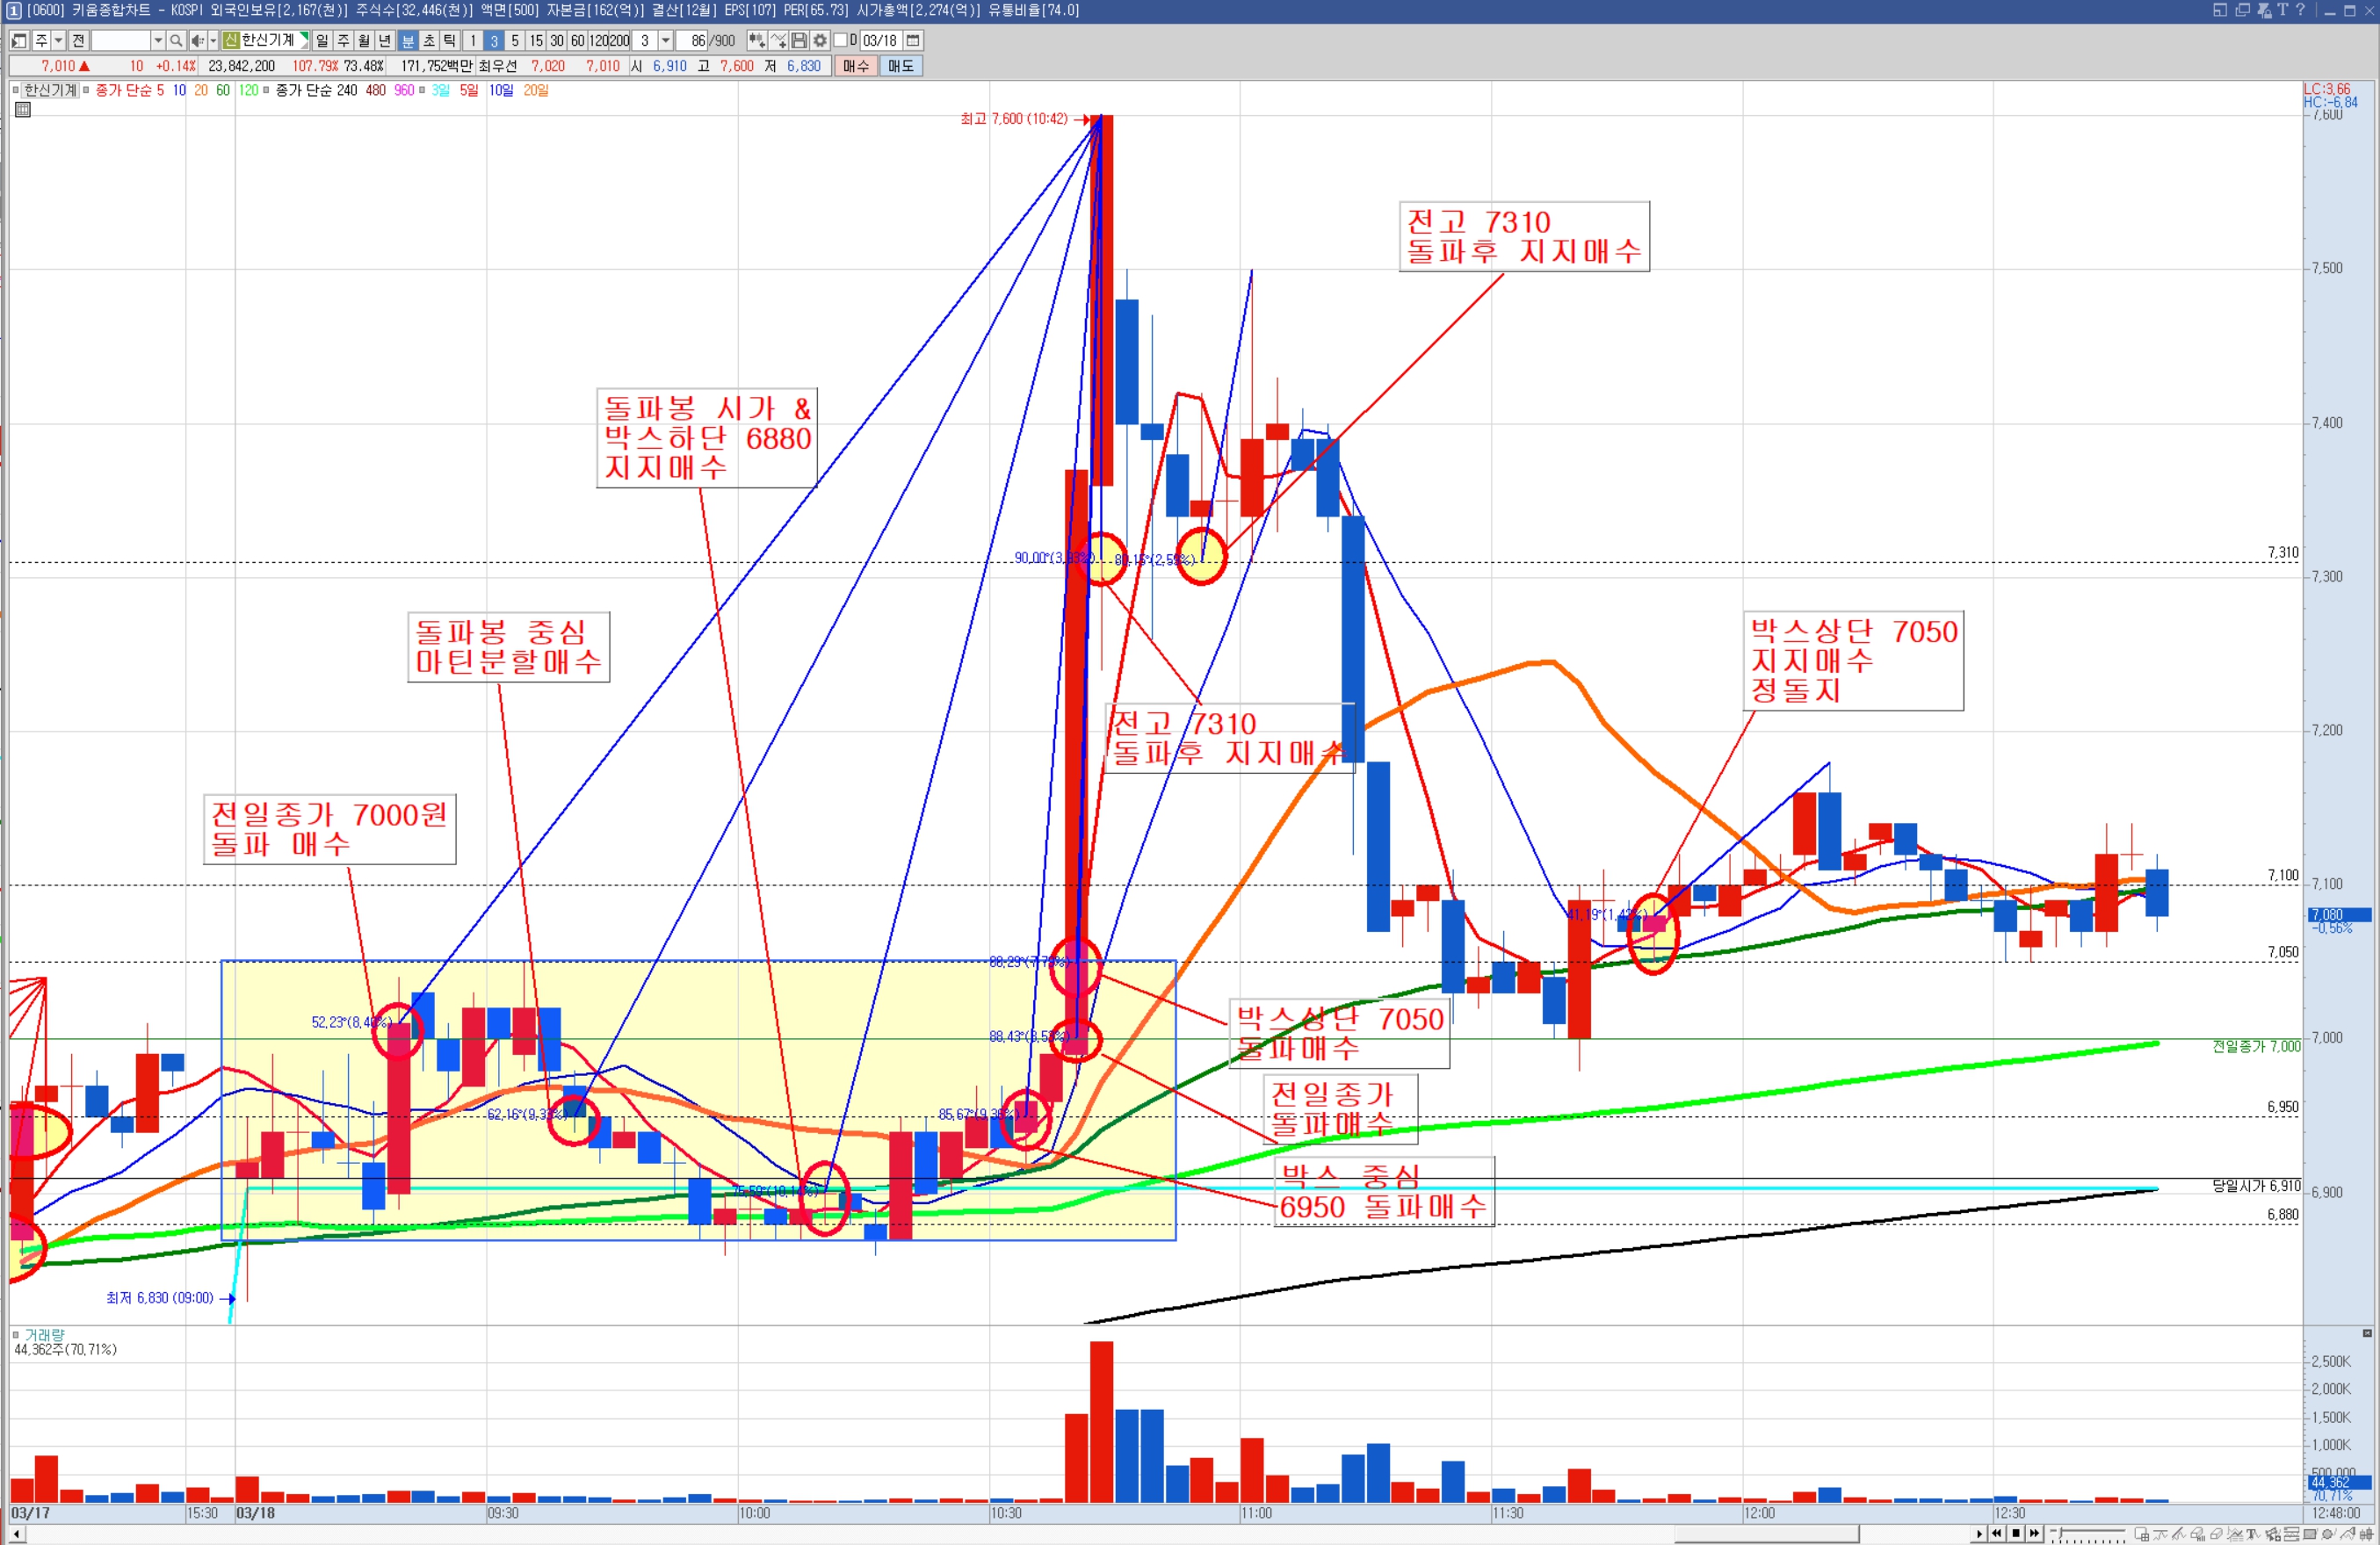Click the eraser tool in bottom toolbar
Image resolution: width=2380 pixels, height=1545 pixels.
(2217, 1534)
